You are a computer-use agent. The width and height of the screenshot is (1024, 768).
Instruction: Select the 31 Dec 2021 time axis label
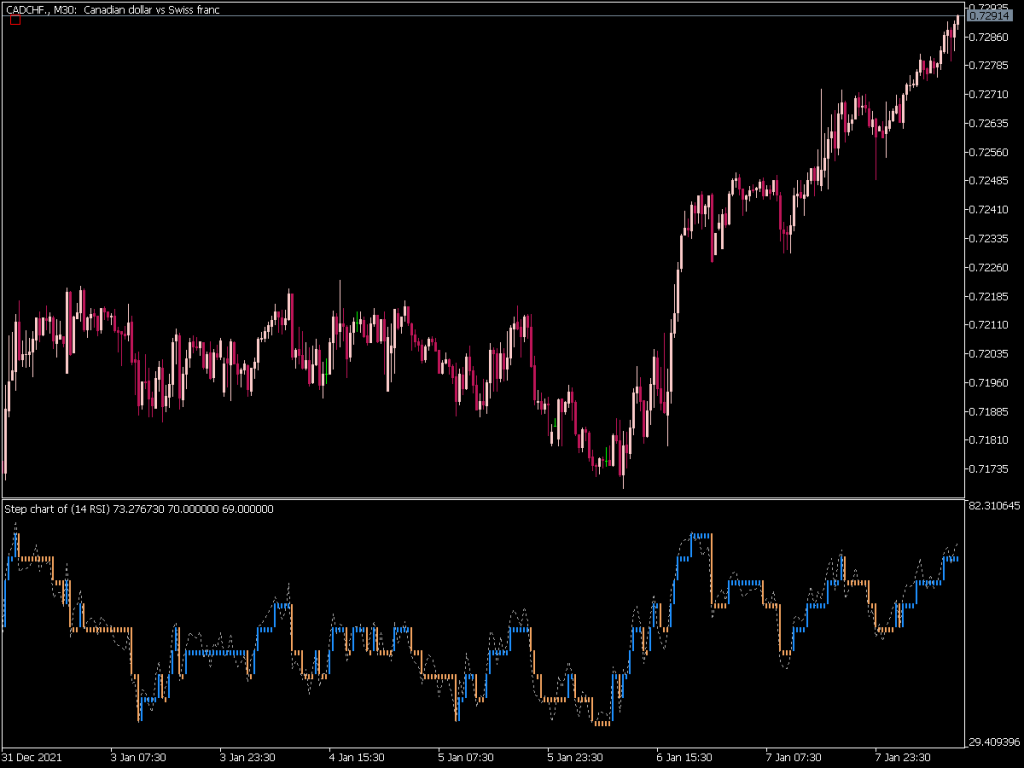[31, 757]
